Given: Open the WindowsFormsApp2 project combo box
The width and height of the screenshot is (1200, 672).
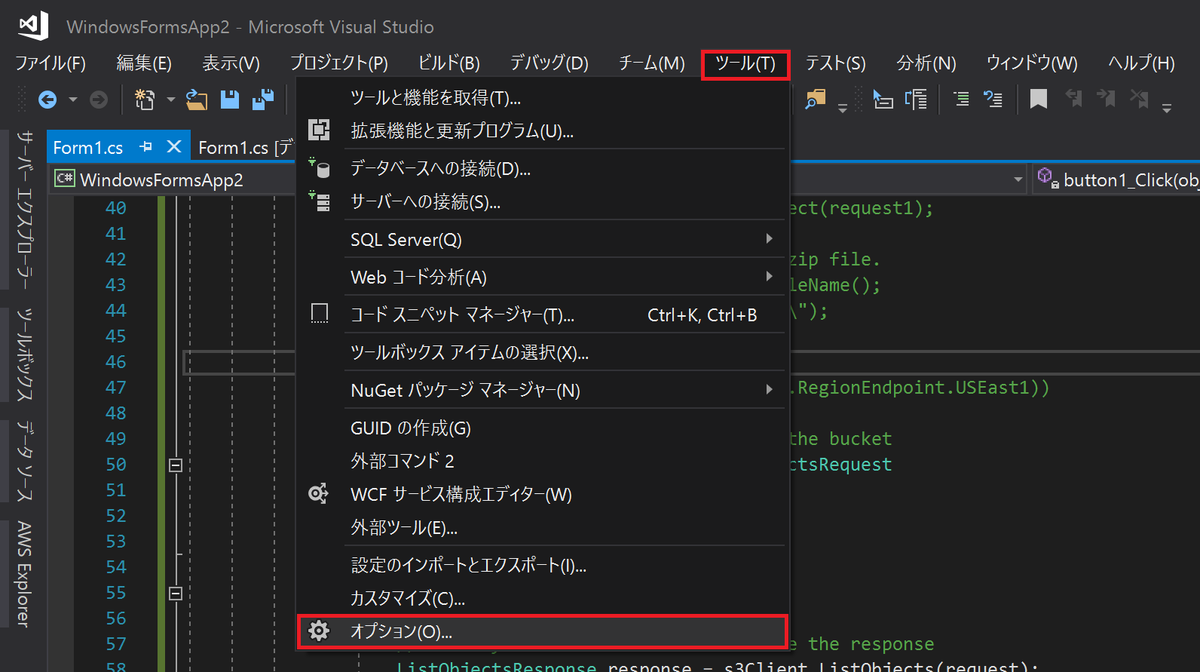Looking at the screenshot, I should (x=173, y=179).
